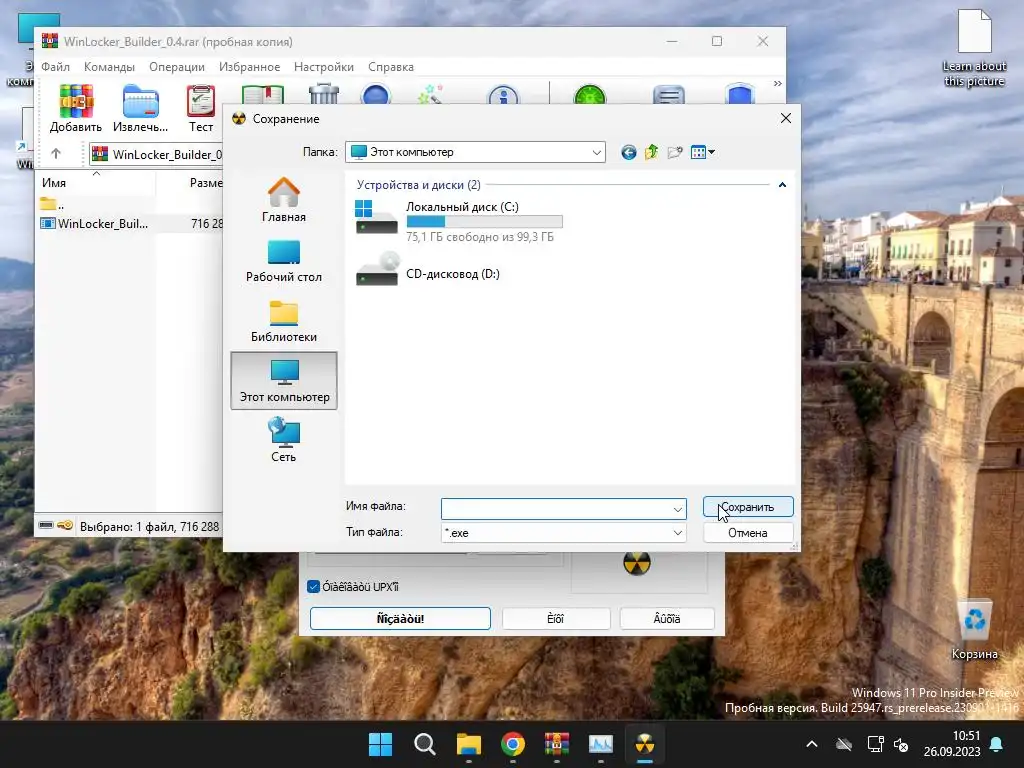Expand the Имя файла combo box arrow
Viewport: 1024px width, 768px height.
pos(677,509)
